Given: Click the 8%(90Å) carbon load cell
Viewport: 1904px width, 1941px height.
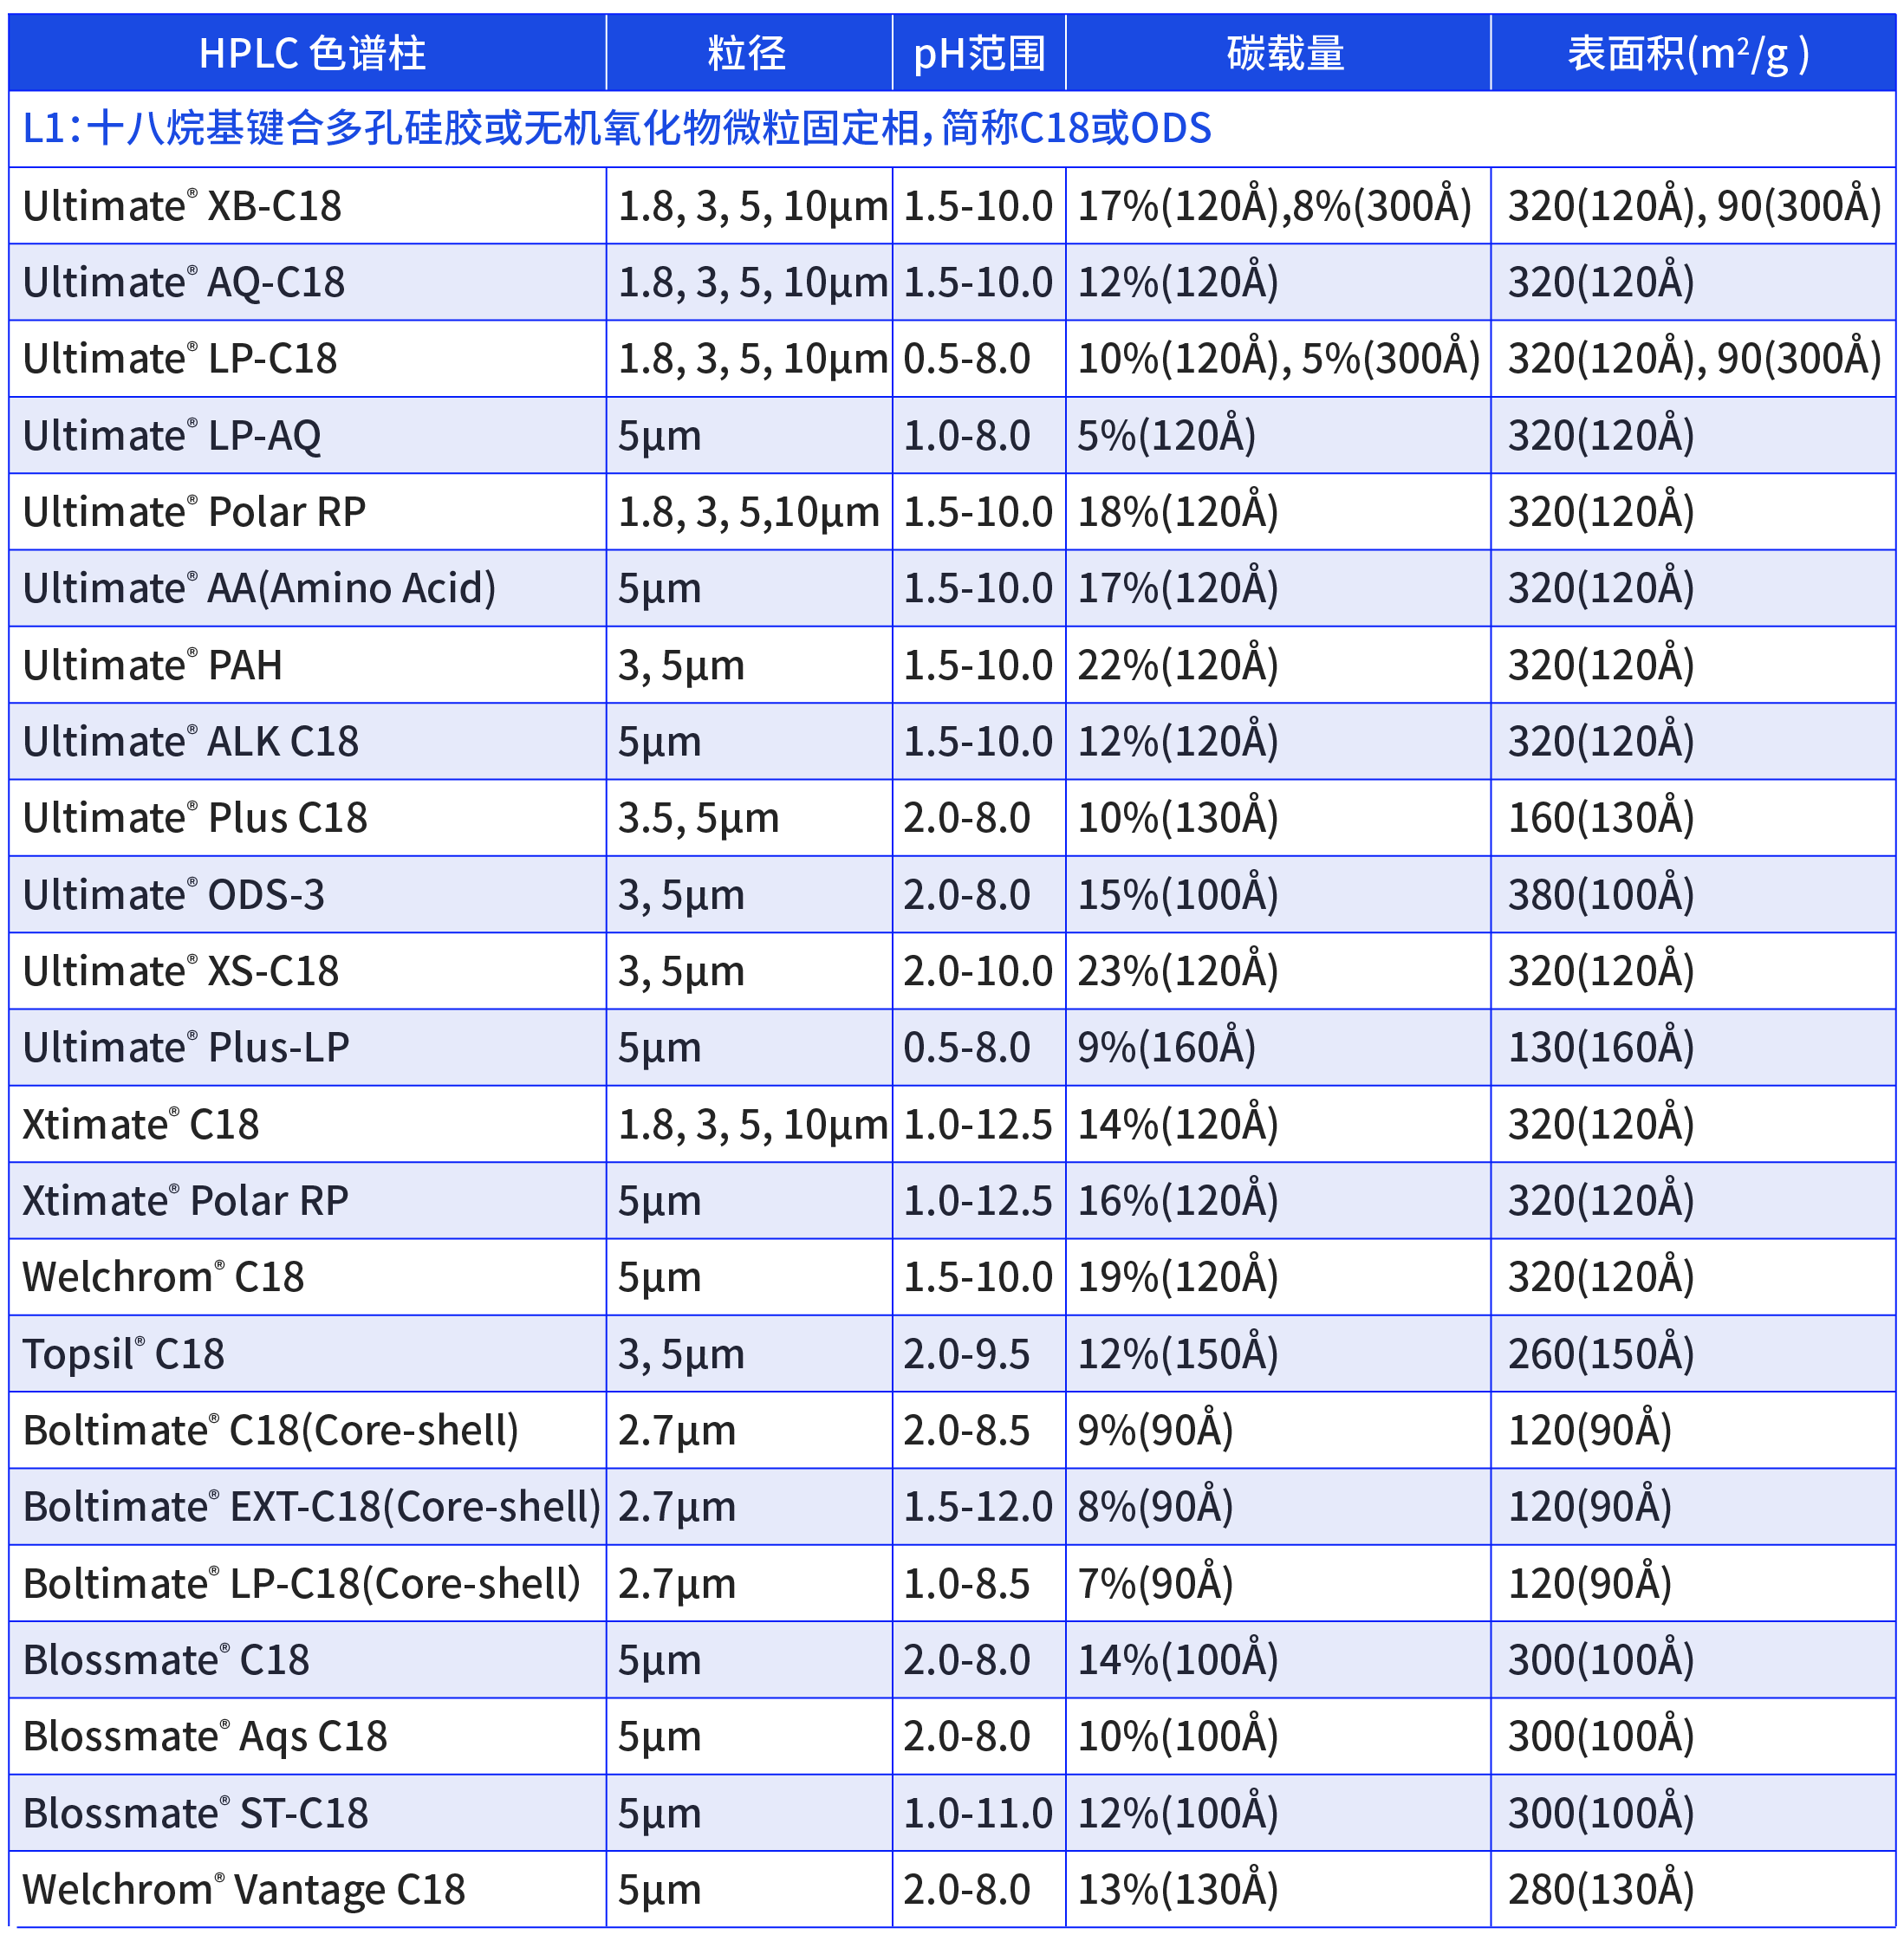Looking at the screenshot, I should pos(1155,1506).
